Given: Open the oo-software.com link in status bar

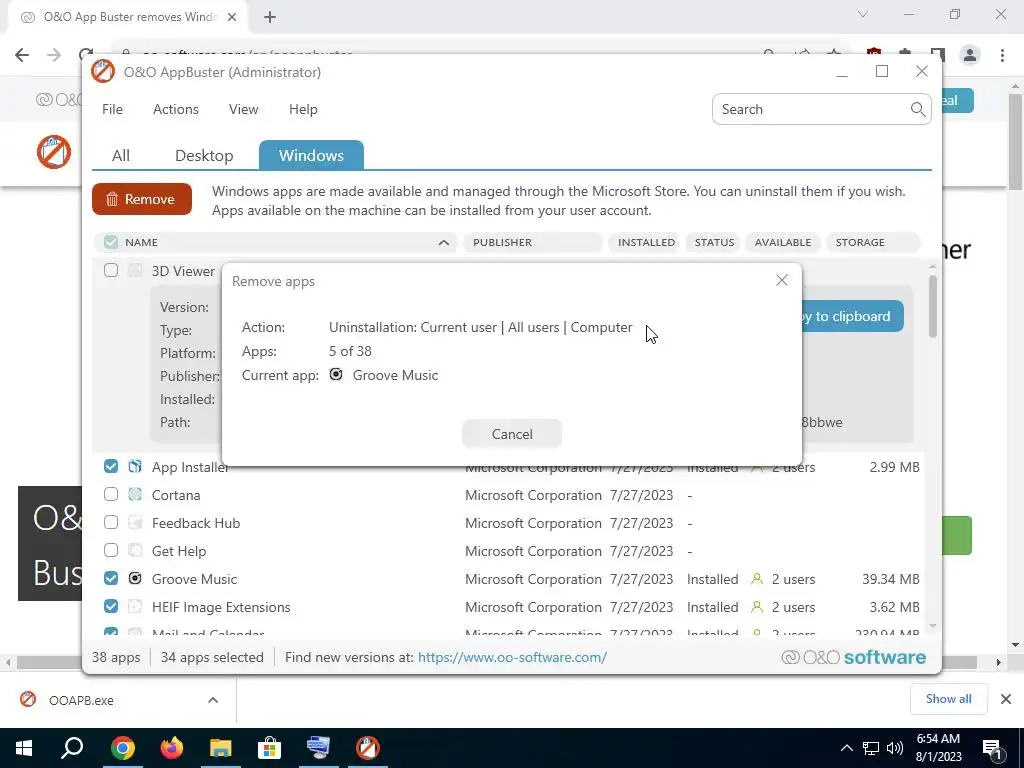Looking at the screenshot, I should click(x=512, y=658).
